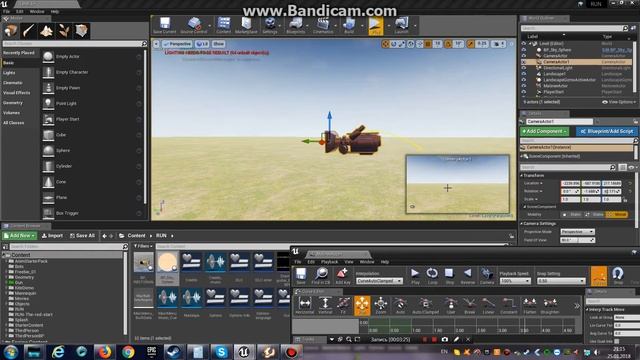This screenshot has height=360, width=640.
Task: Click Matinee Play button
Action: point(415,276)
